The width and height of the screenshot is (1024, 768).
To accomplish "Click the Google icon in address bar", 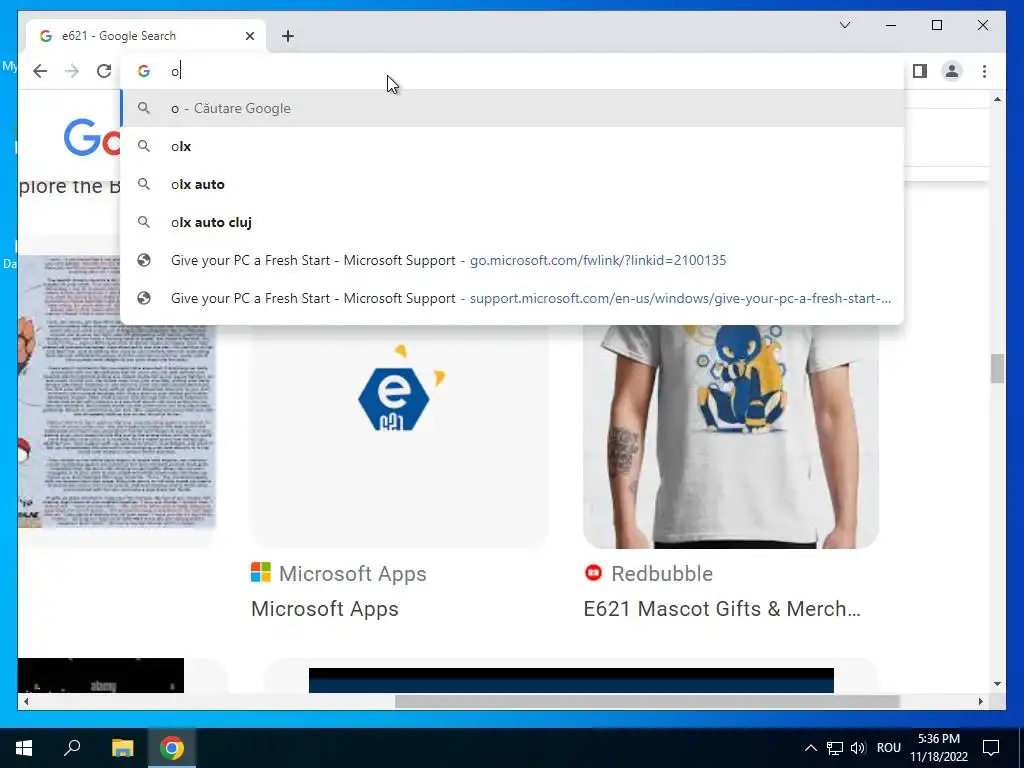I will tap(144, 71).
